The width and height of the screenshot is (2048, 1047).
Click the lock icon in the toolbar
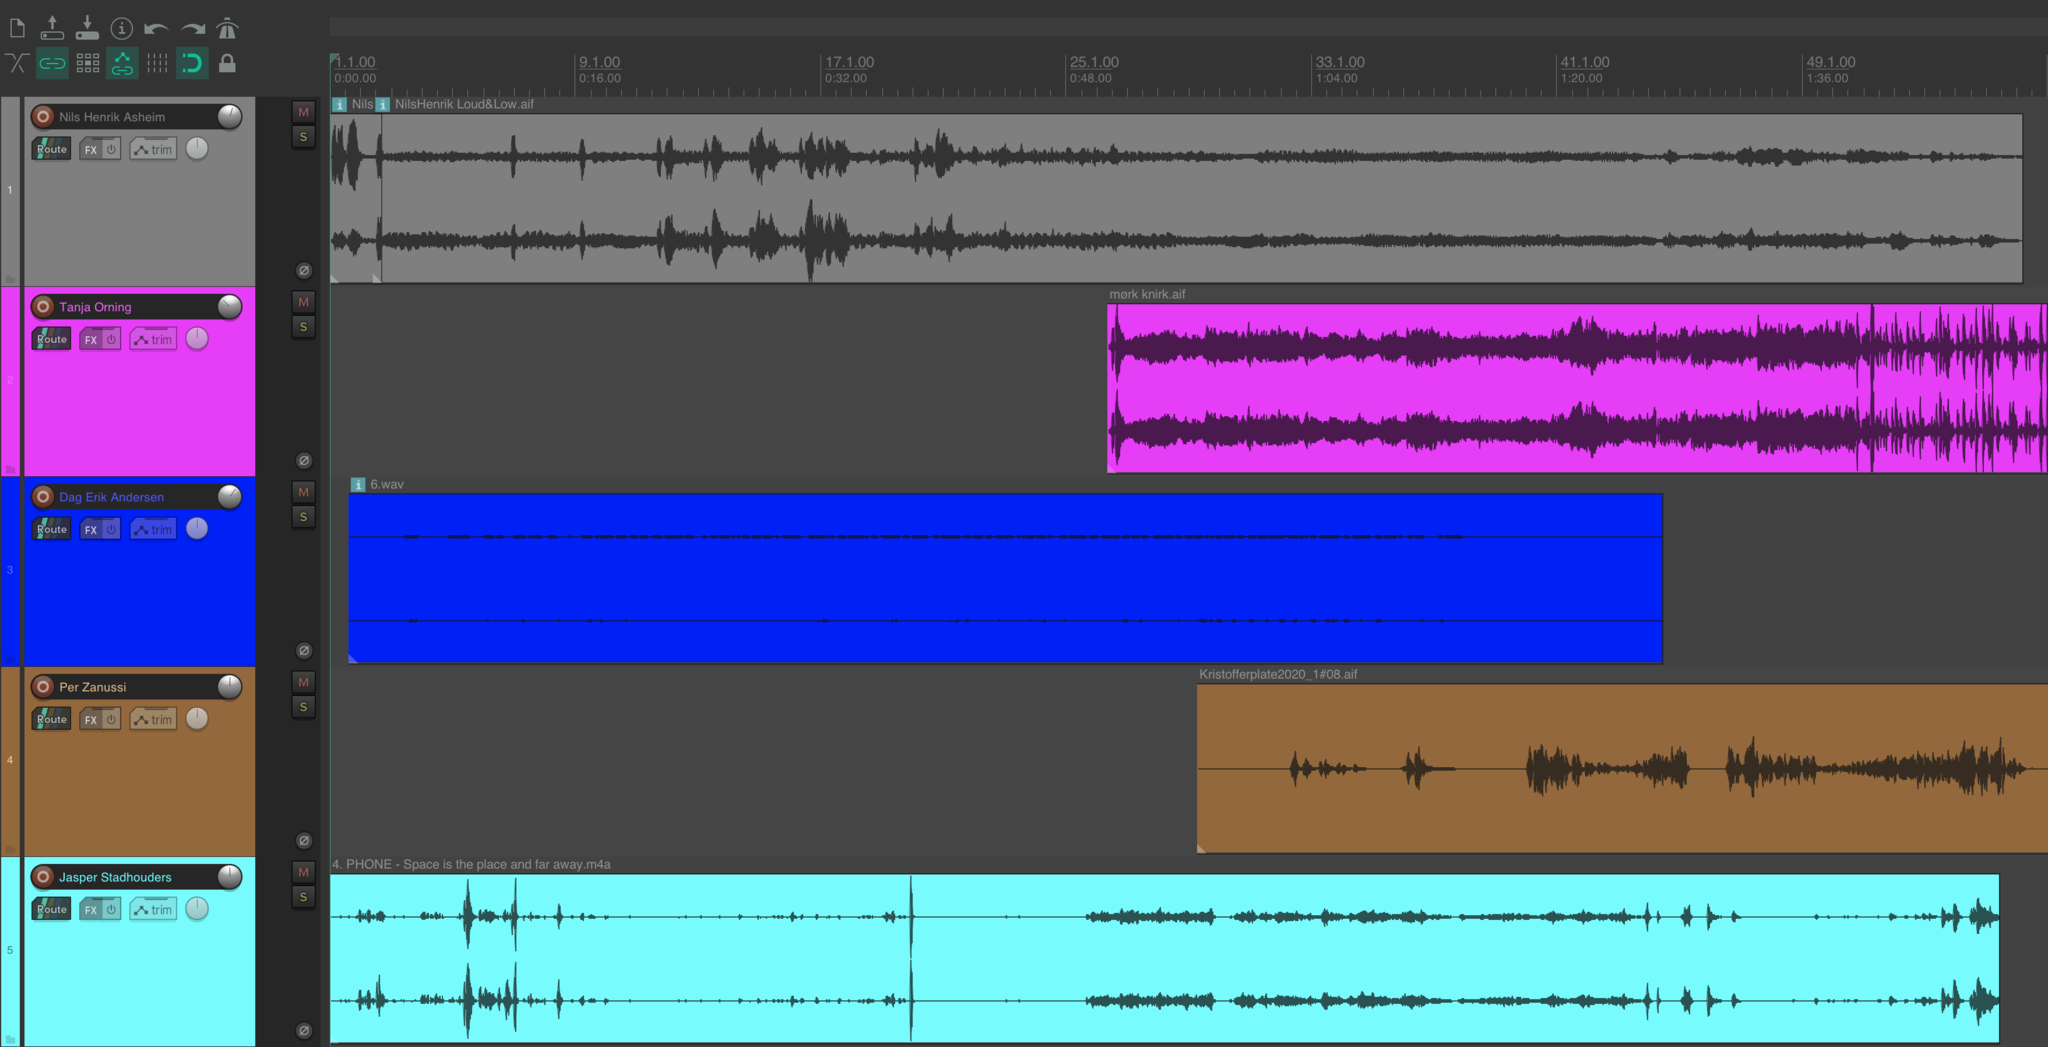point(228,64)
